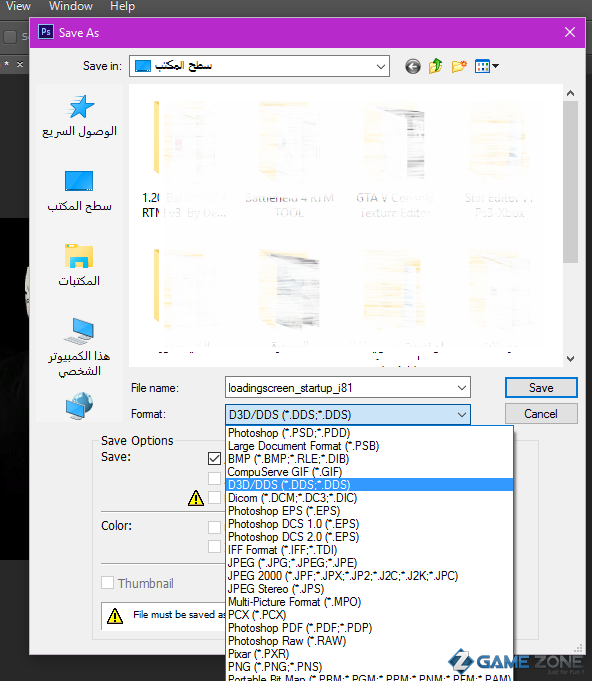Open This PC sidebar shortcut
This screenshot has width=592, height=681.
click(79, 347)
